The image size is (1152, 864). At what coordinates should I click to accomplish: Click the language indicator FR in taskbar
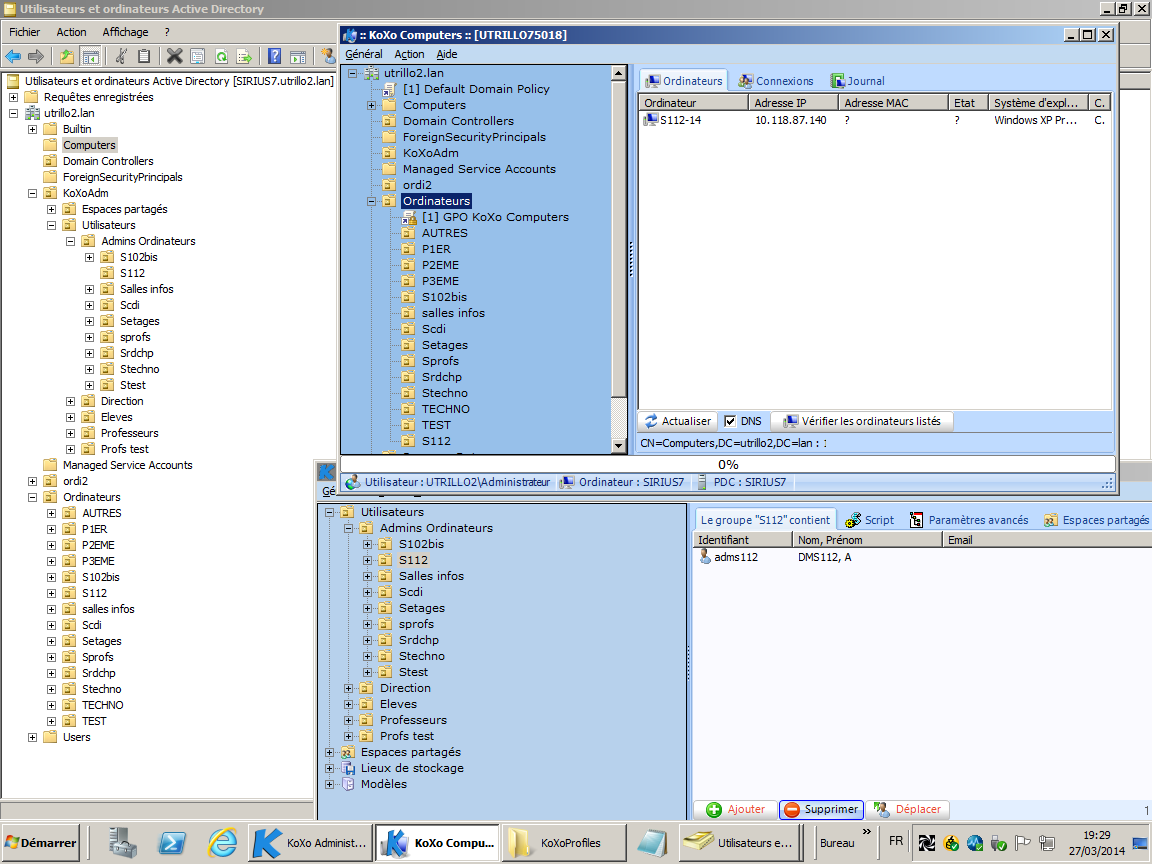tap(896, 841)
